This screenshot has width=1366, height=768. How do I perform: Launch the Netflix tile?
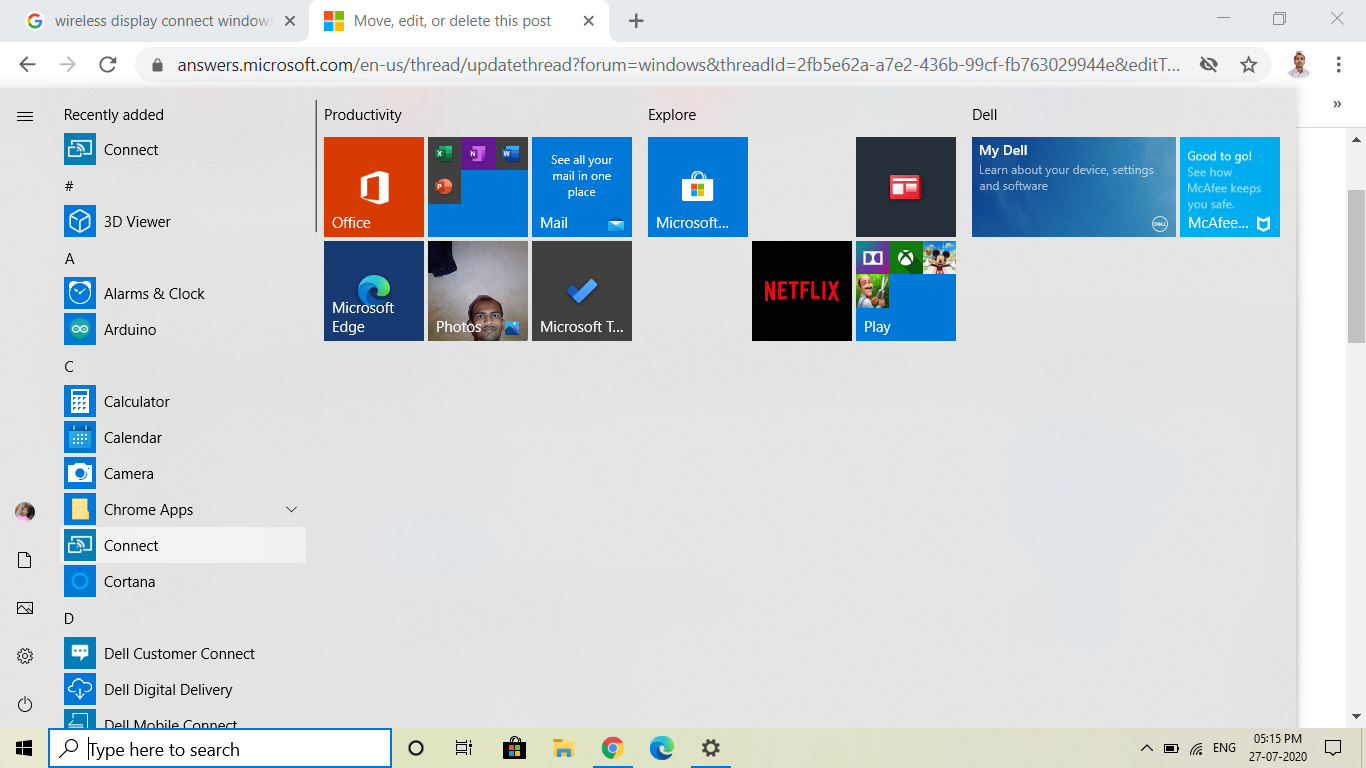click(x=802, y=291)
